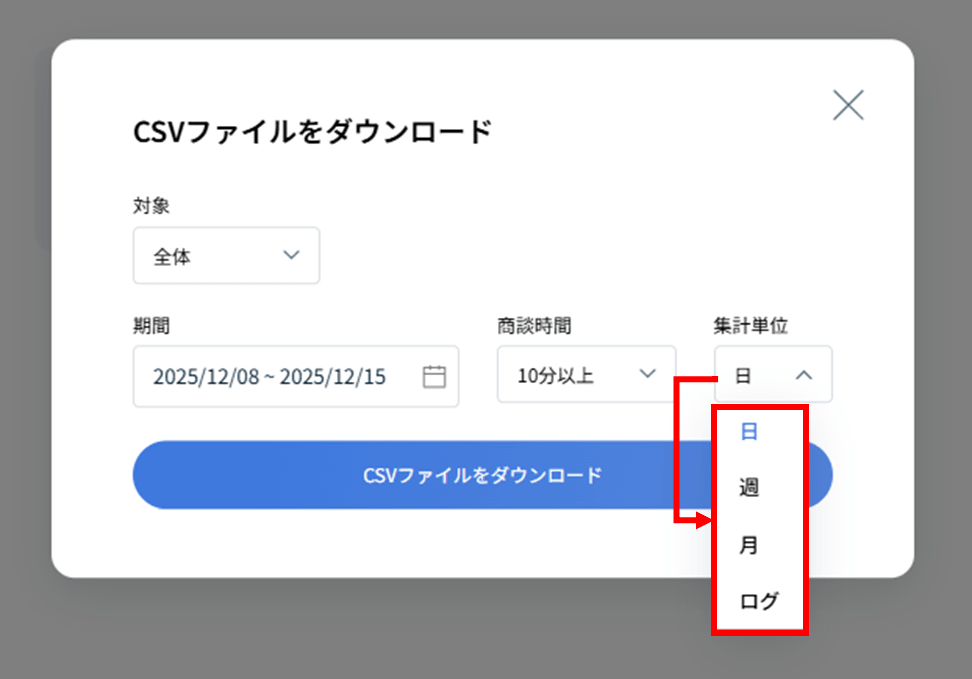
Task: Click the chevron arrow in 商談時間 dropdown
Action: click(x=648, y=374)
